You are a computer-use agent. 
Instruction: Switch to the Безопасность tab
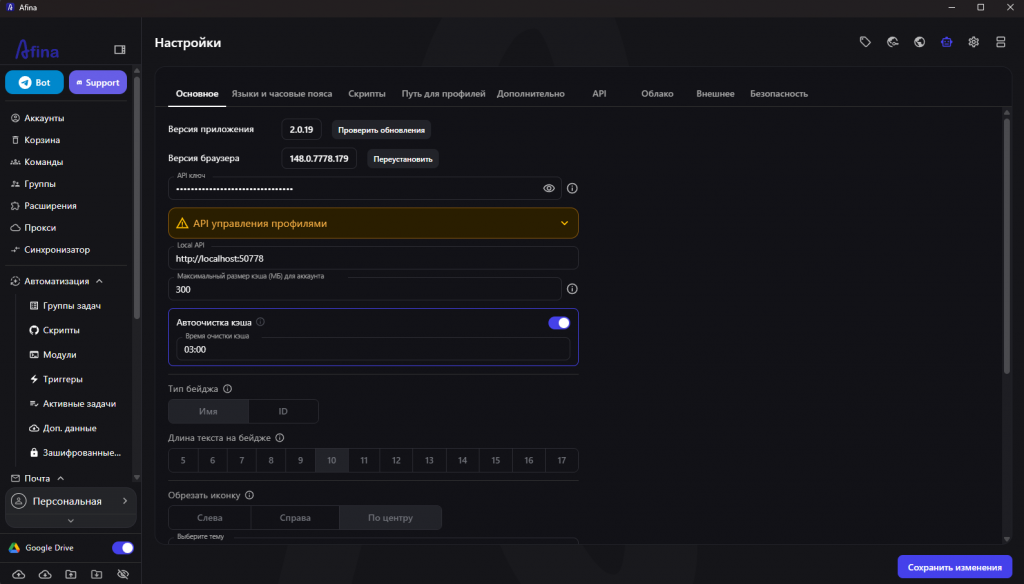click(x=778, y=93)
